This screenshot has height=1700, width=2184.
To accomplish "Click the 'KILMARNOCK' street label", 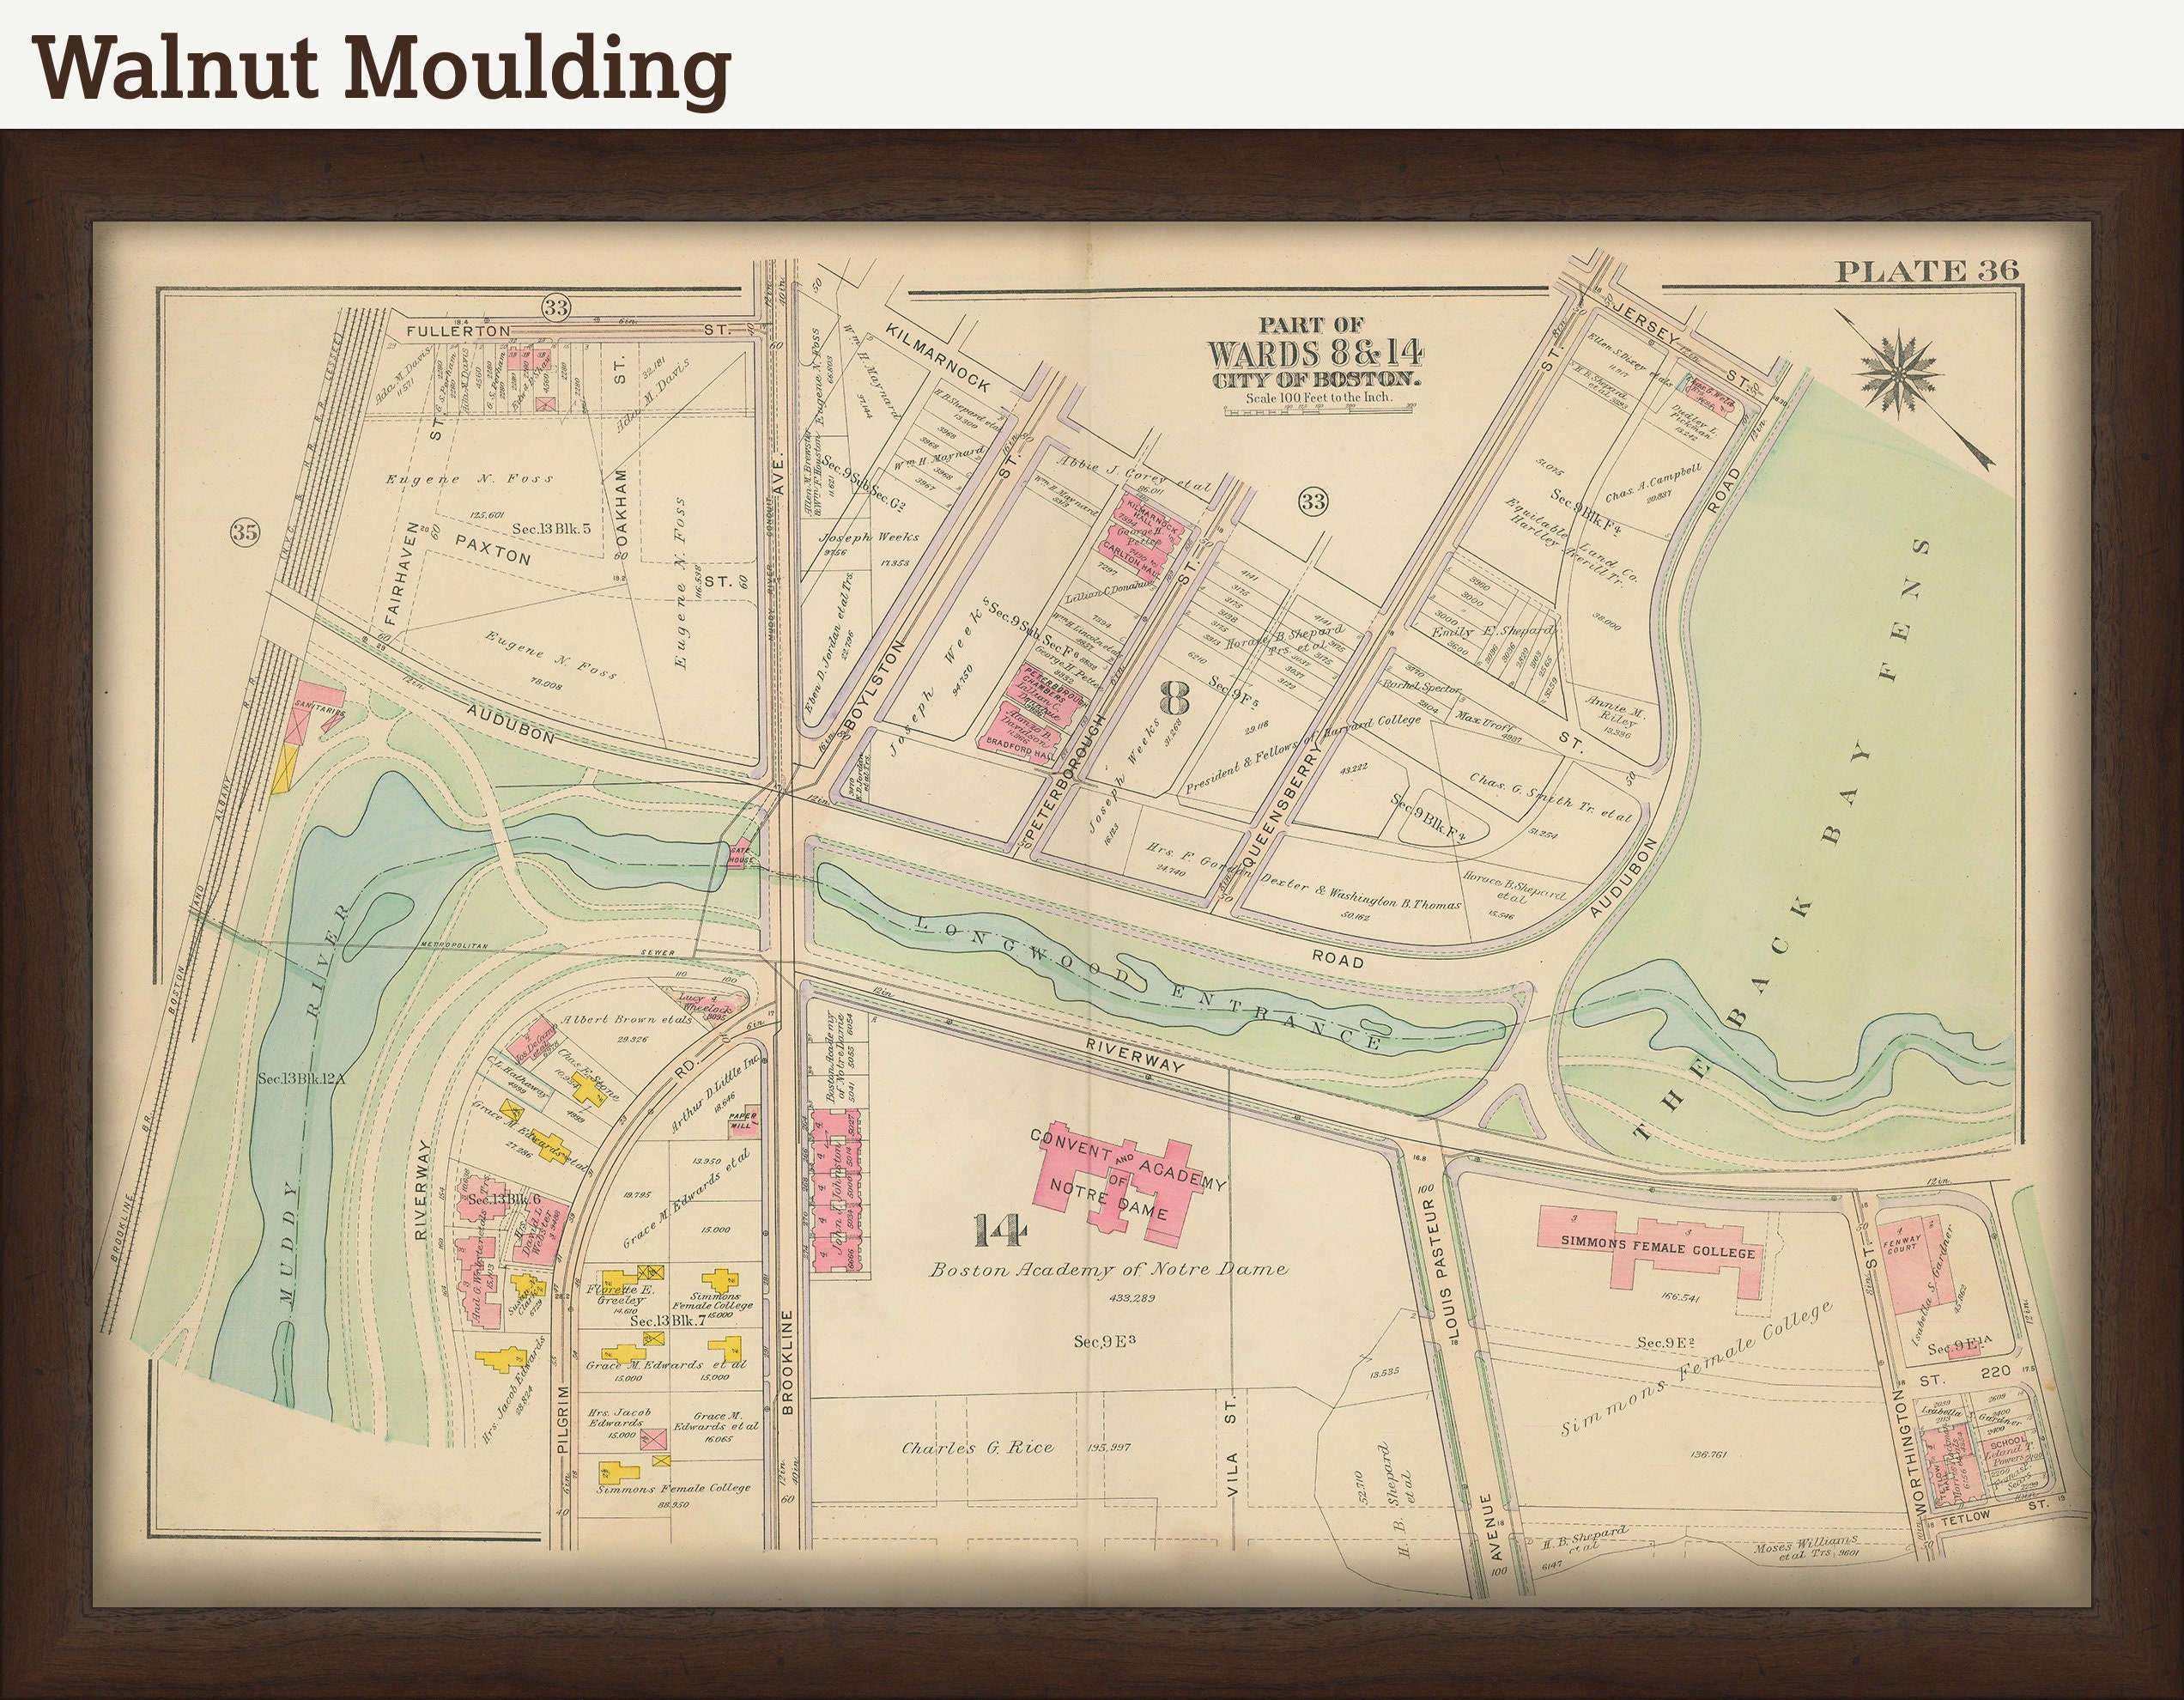I will pos(939,359).
